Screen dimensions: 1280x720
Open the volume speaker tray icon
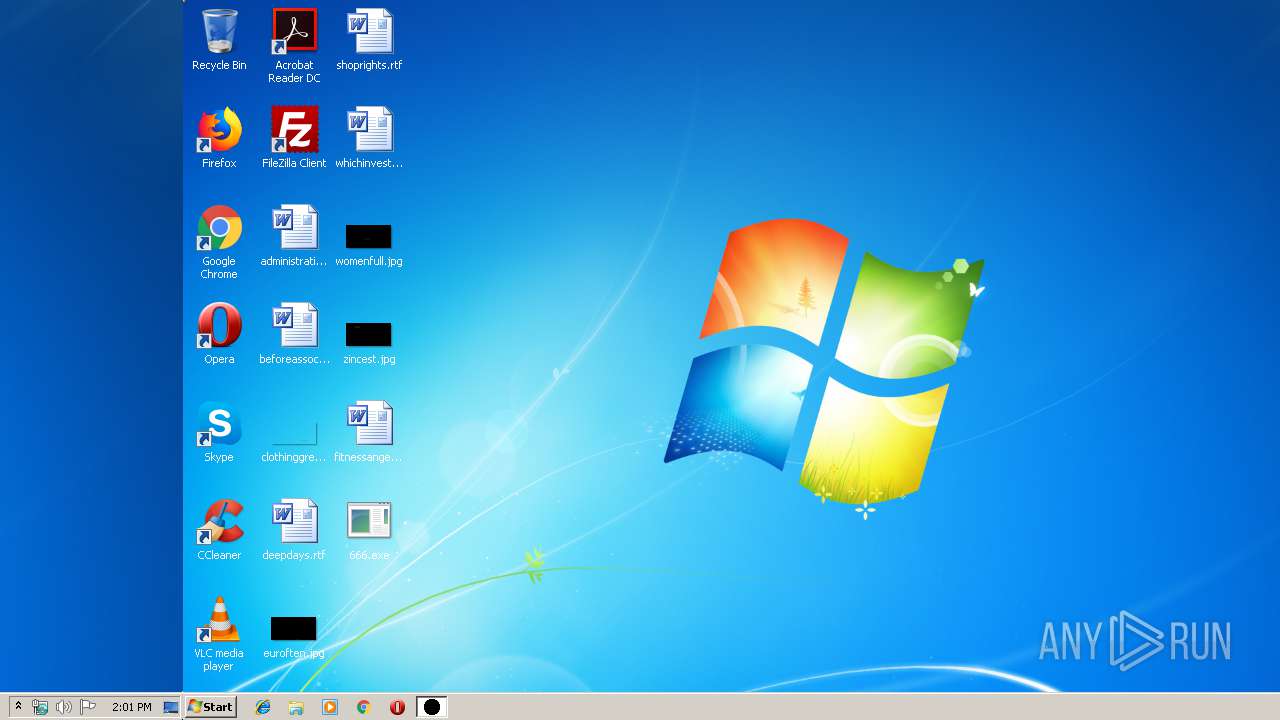click(64, 707)
